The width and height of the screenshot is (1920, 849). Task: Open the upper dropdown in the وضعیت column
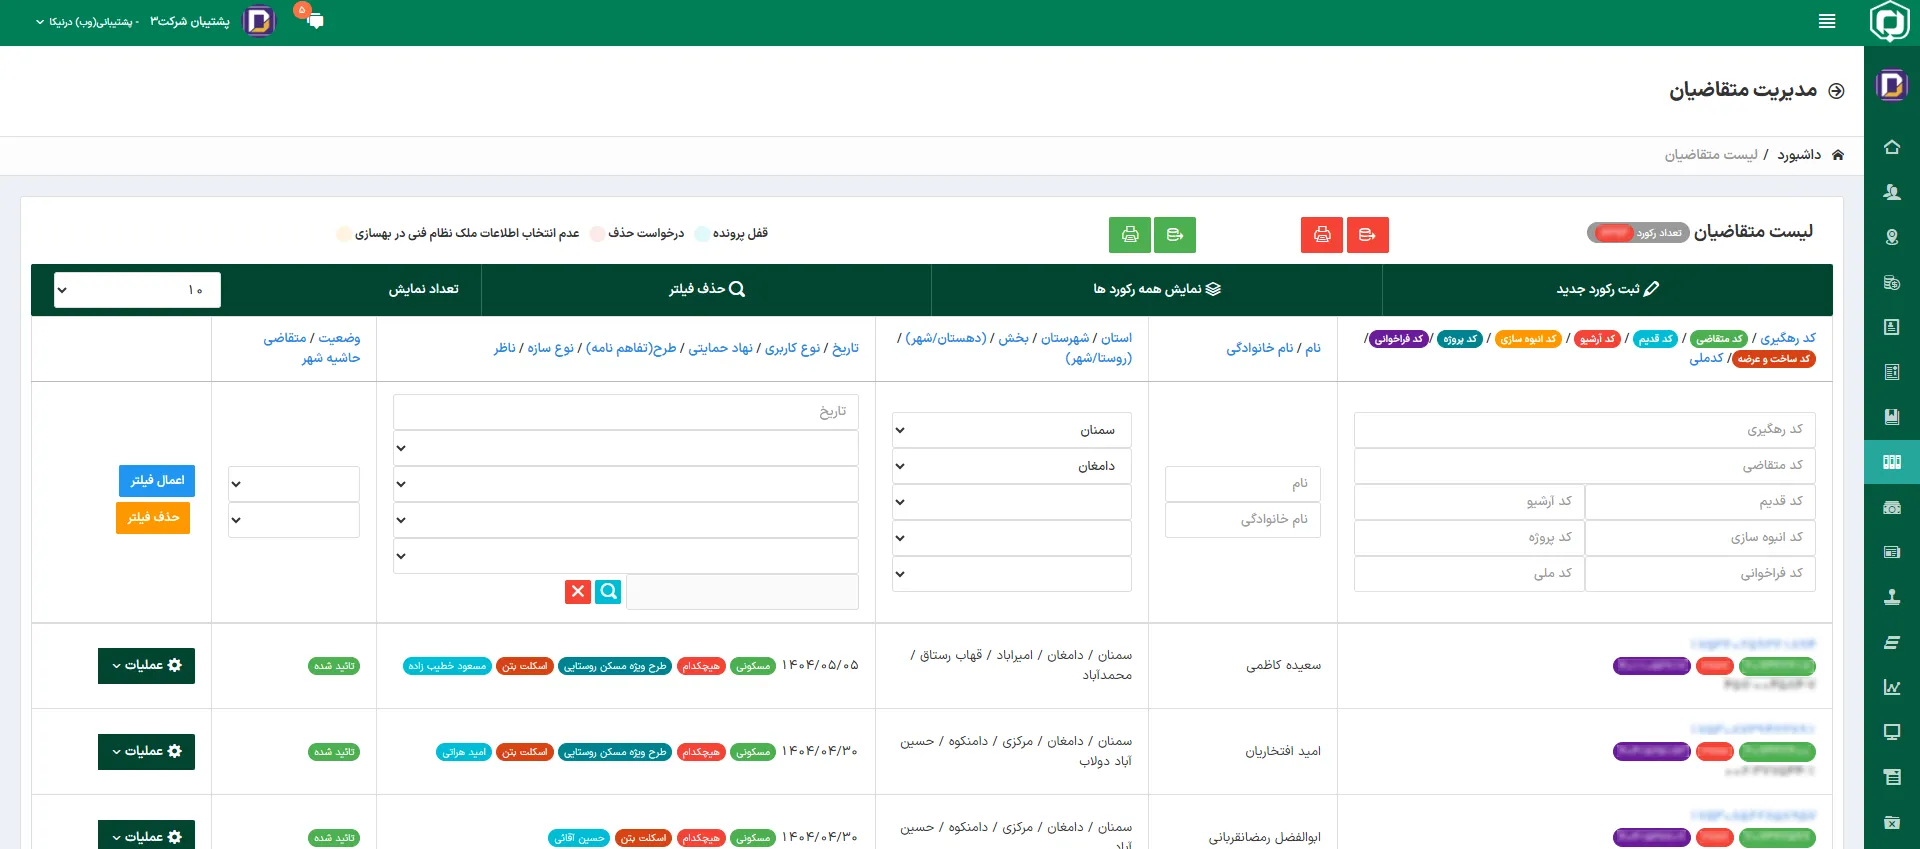[294, 484]
